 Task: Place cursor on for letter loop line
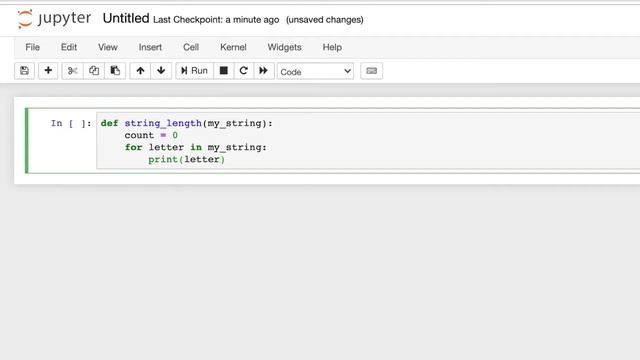[x=196, y=147]
